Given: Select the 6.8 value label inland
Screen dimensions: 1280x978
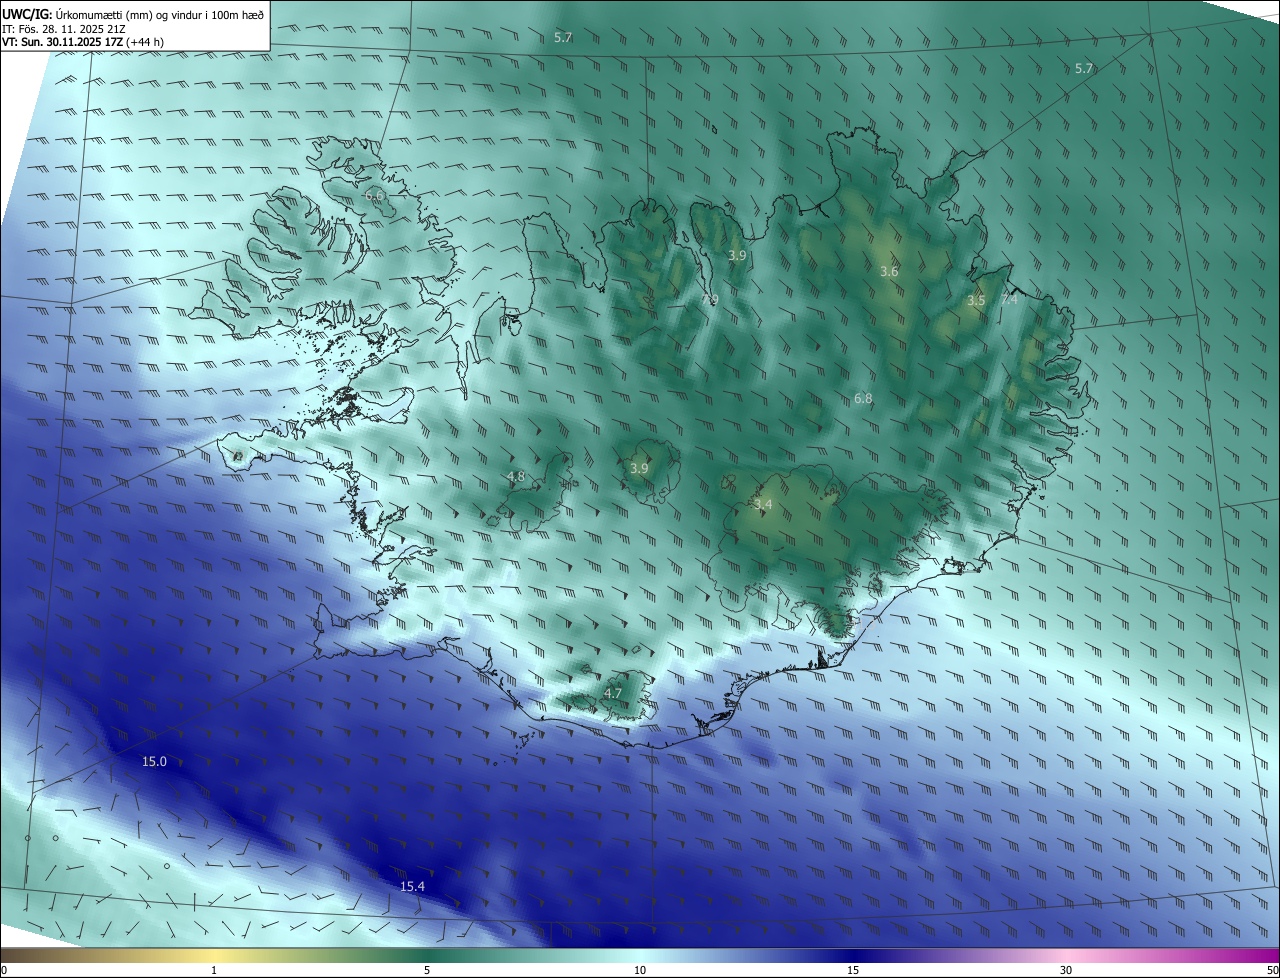Looking at the screenshot, I should tap(863, 398).
